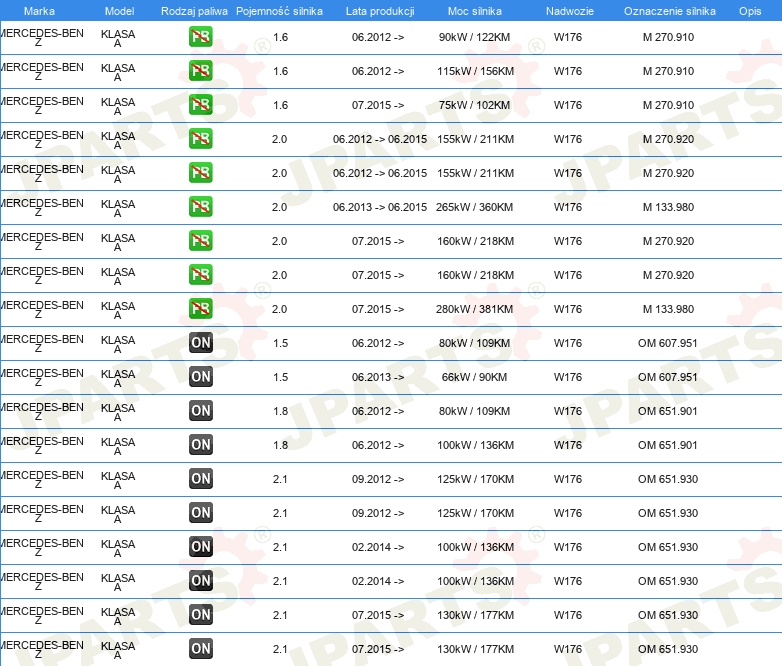782x666 pixels.
Task: Select the ON icon in the 1.8 100kW / 136KM row
Action: tap(200, 445)
